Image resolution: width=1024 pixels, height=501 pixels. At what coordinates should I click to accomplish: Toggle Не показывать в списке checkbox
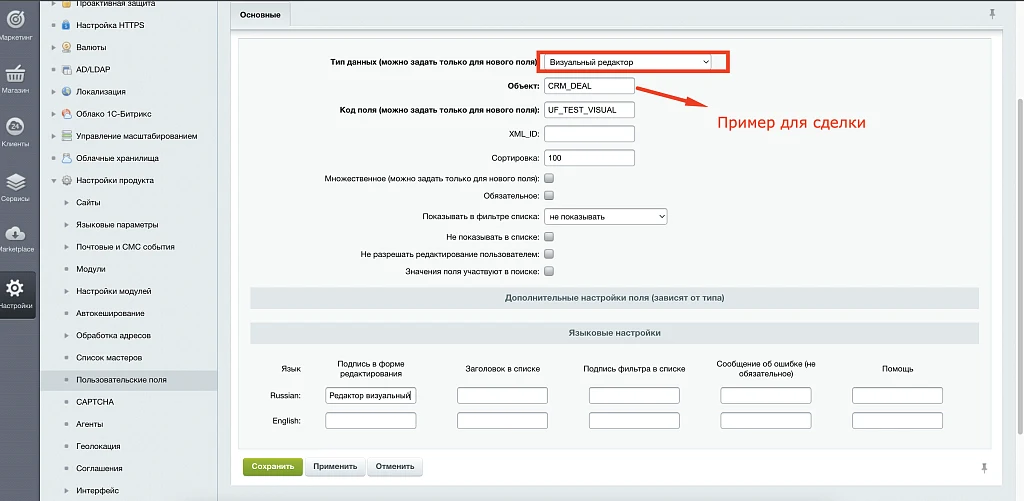pos(549,236)
